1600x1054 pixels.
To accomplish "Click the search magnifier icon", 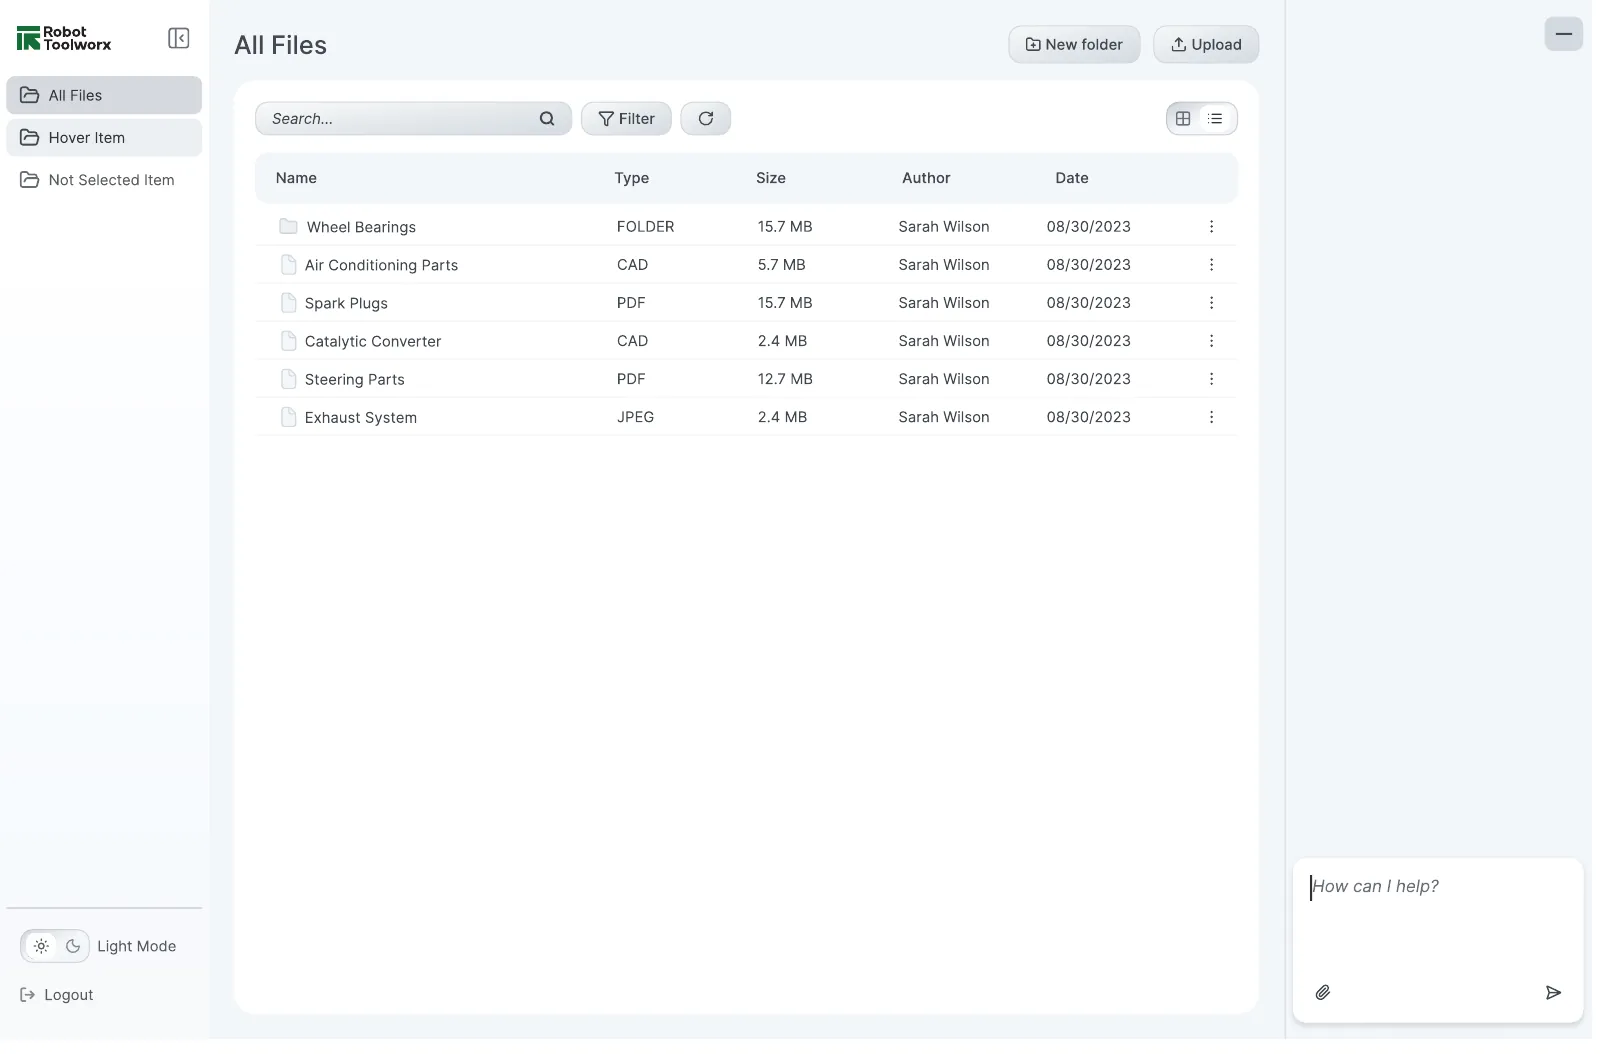I will (x=547, y=118).
